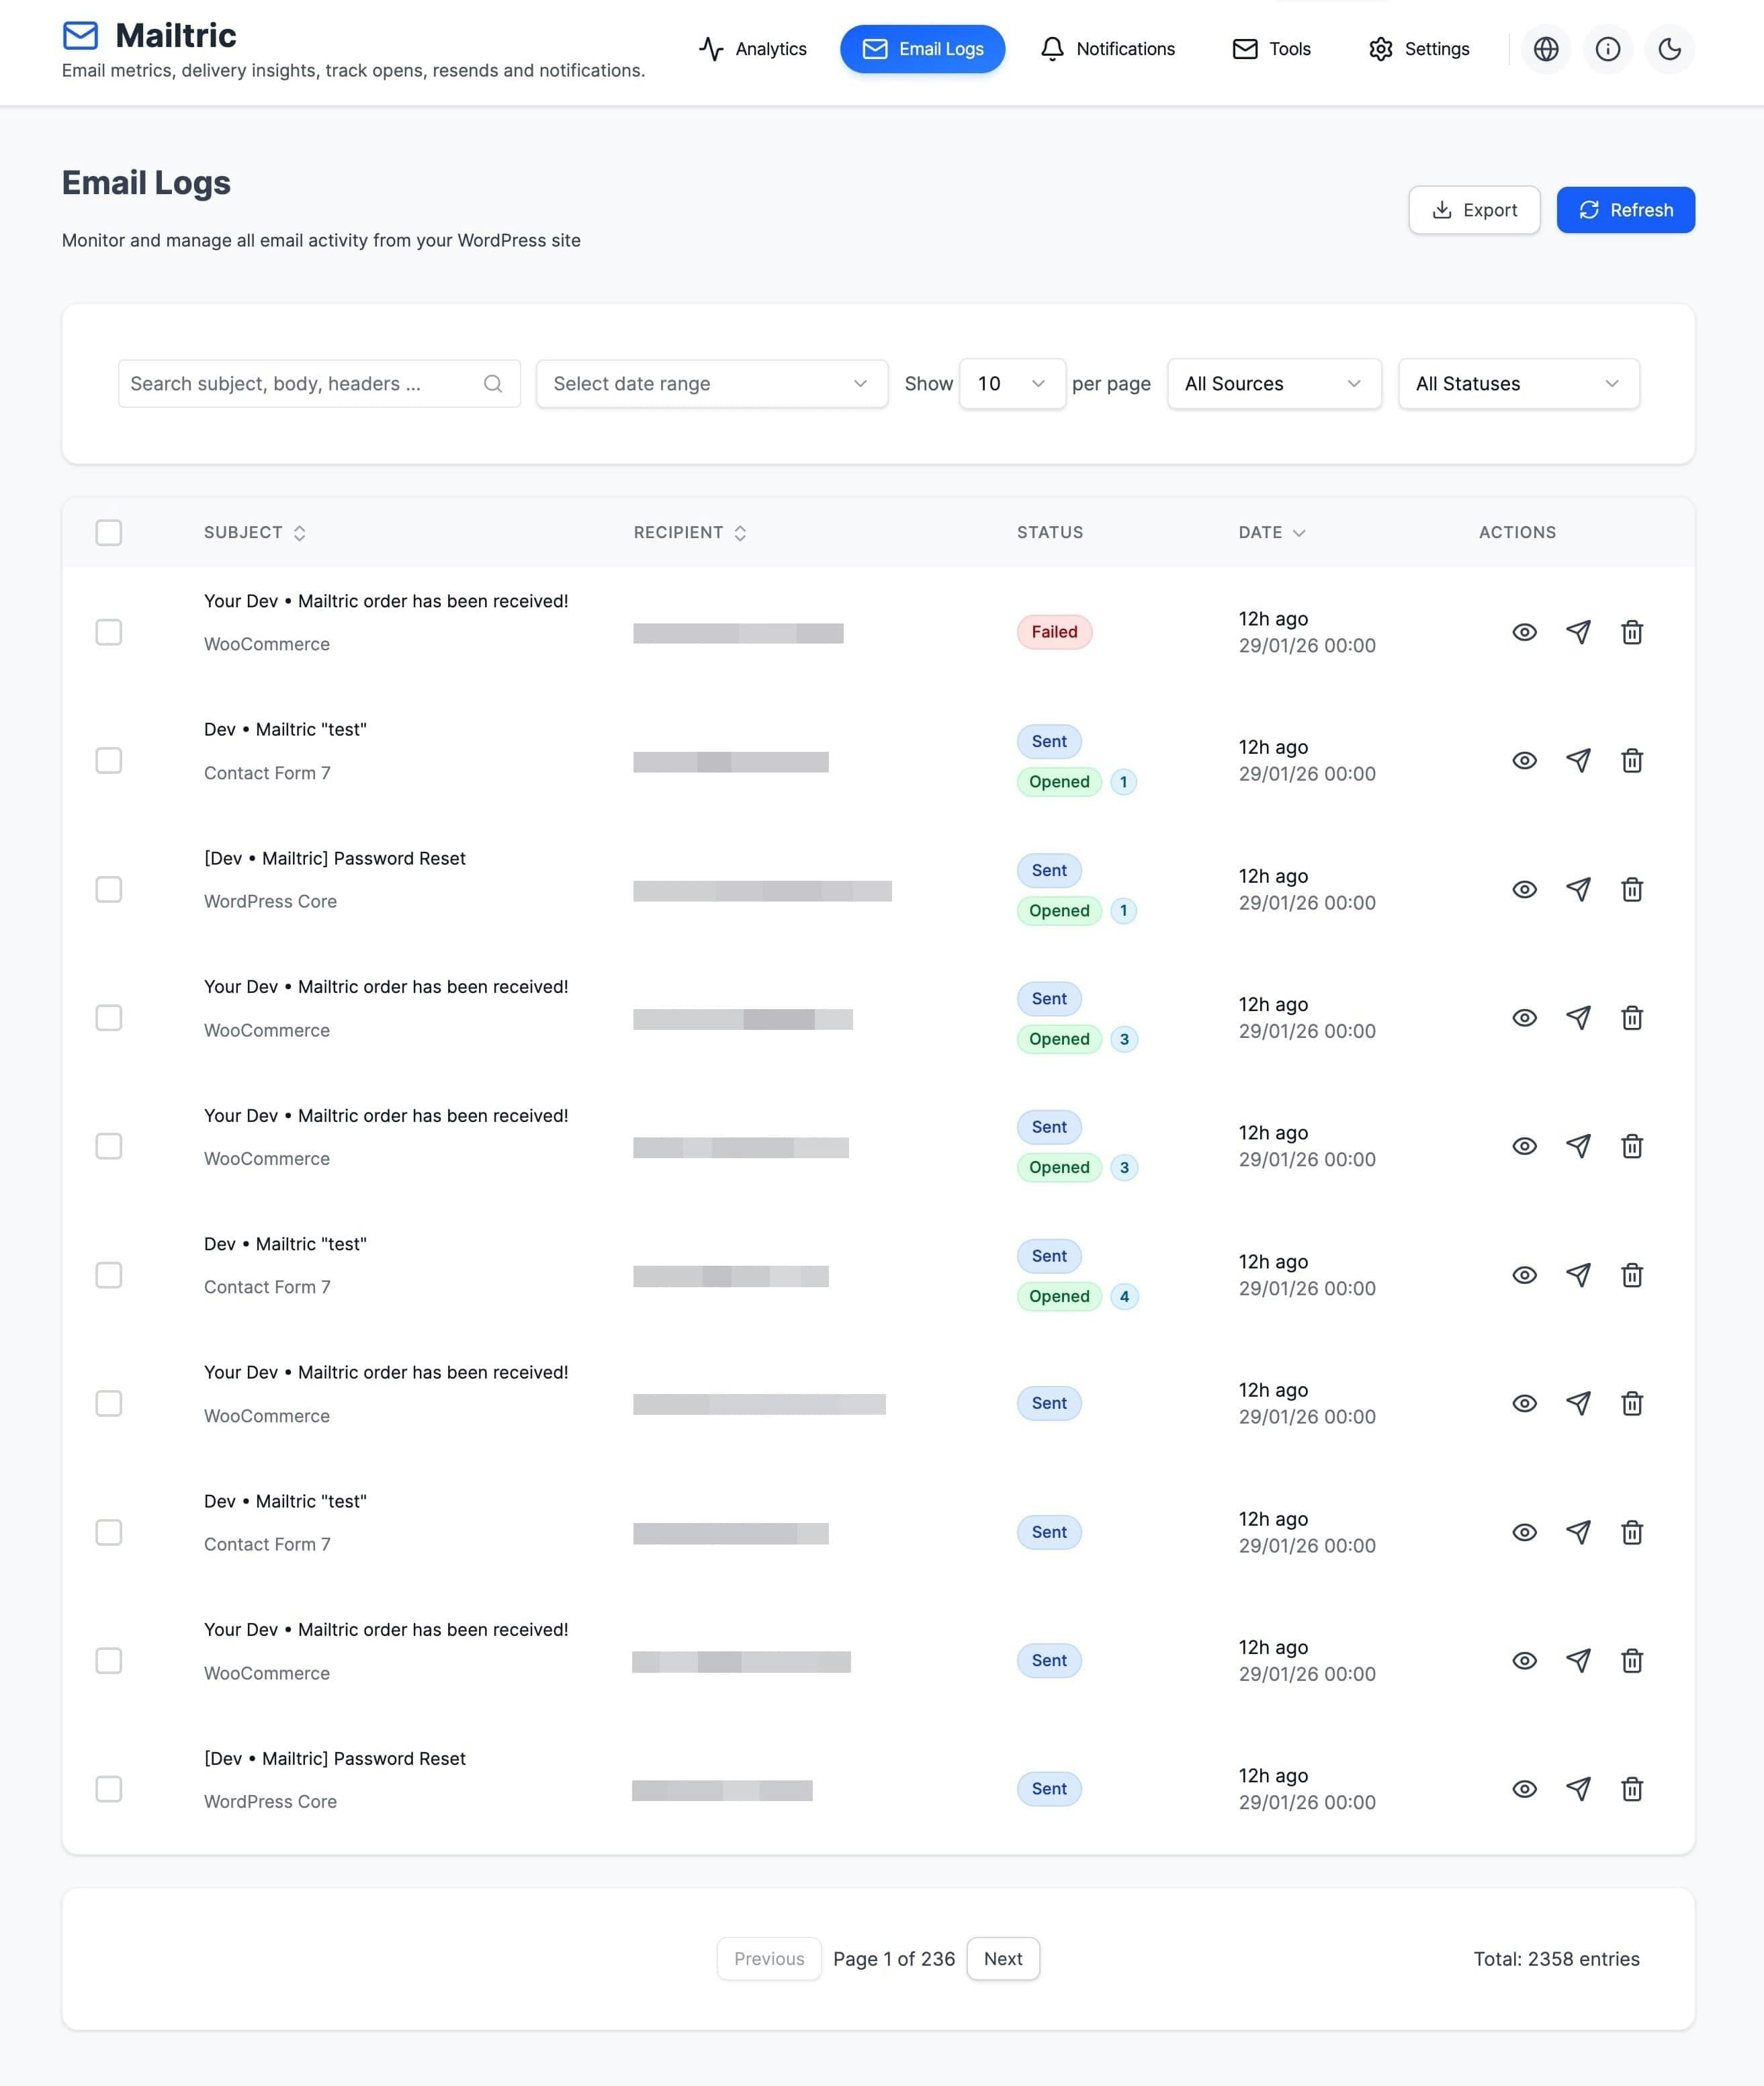Check the select-all checkbox in the table header
This screenshot has width=1764, height=2086.
[x=109, y=532]
